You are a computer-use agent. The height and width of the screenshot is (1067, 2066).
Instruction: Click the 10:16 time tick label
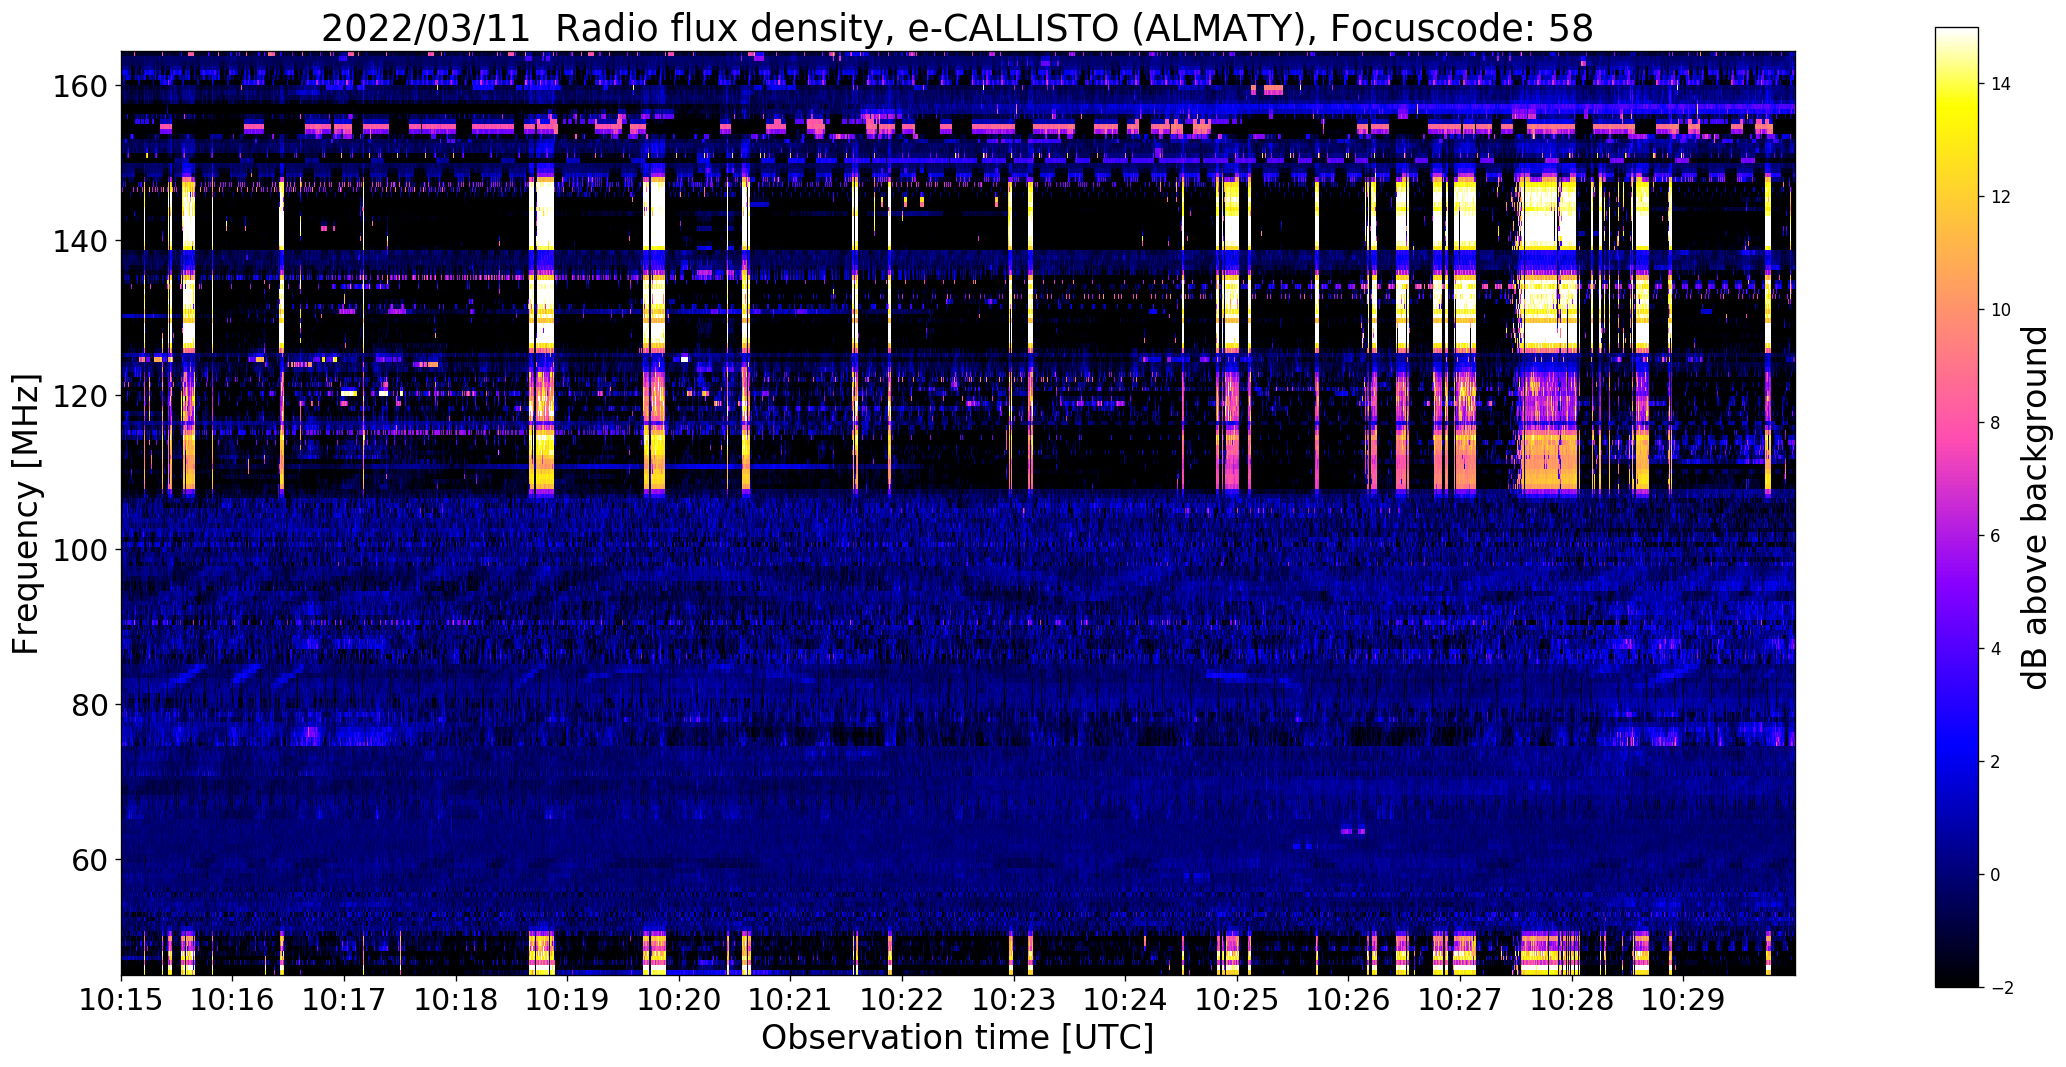pos(233,999)
